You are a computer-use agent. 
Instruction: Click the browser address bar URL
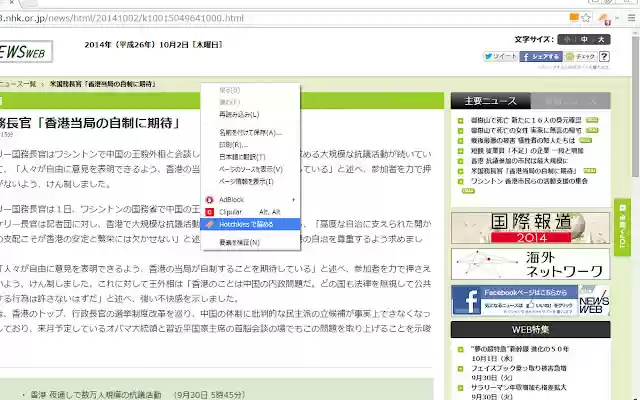[x=122, y=18]
